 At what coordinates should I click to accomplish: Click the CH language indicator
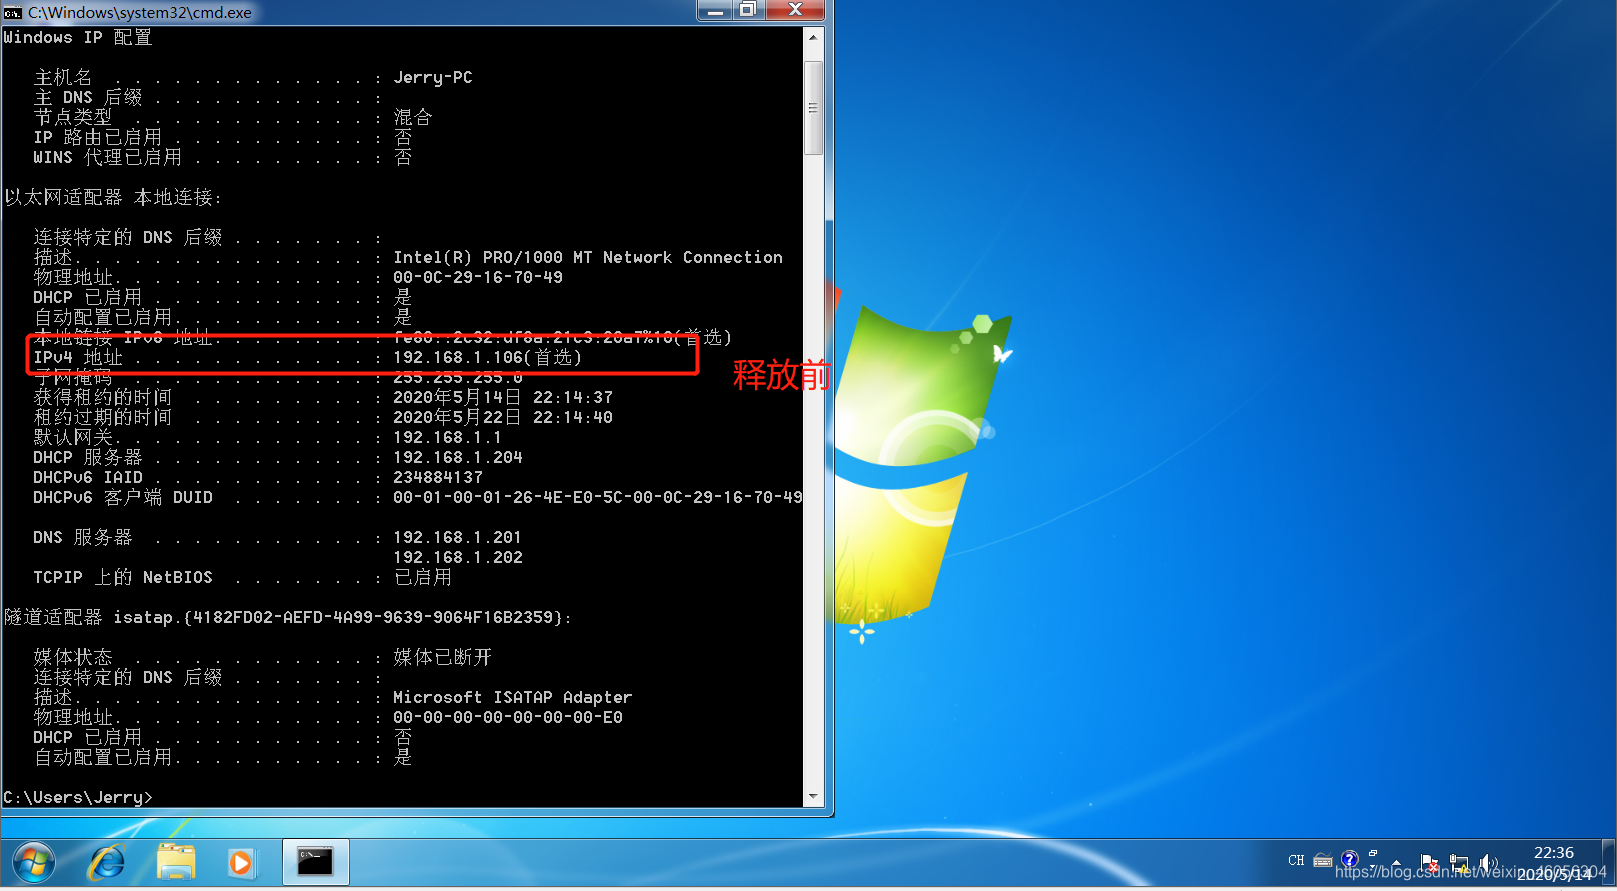pyautogui.click(x=1296, y=860)
